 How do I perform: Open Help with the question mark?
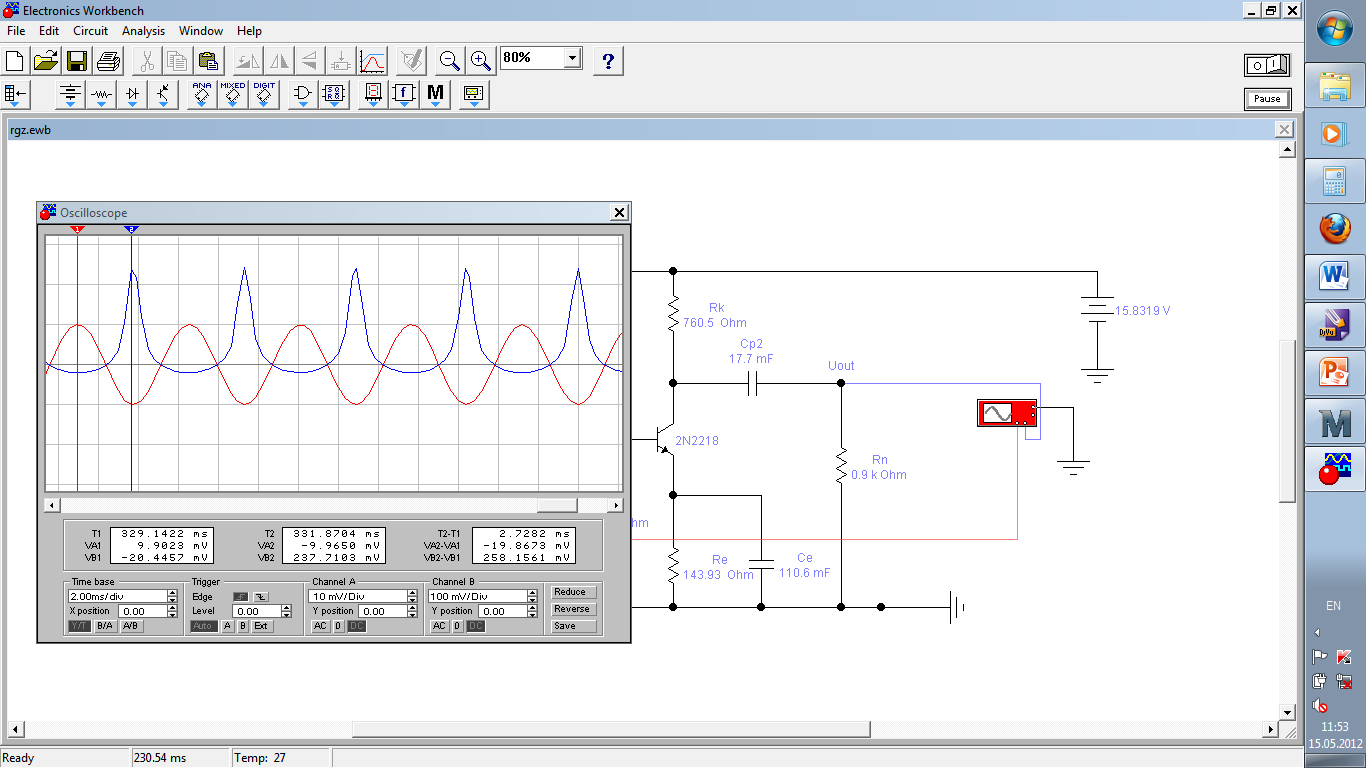(608, 61)
